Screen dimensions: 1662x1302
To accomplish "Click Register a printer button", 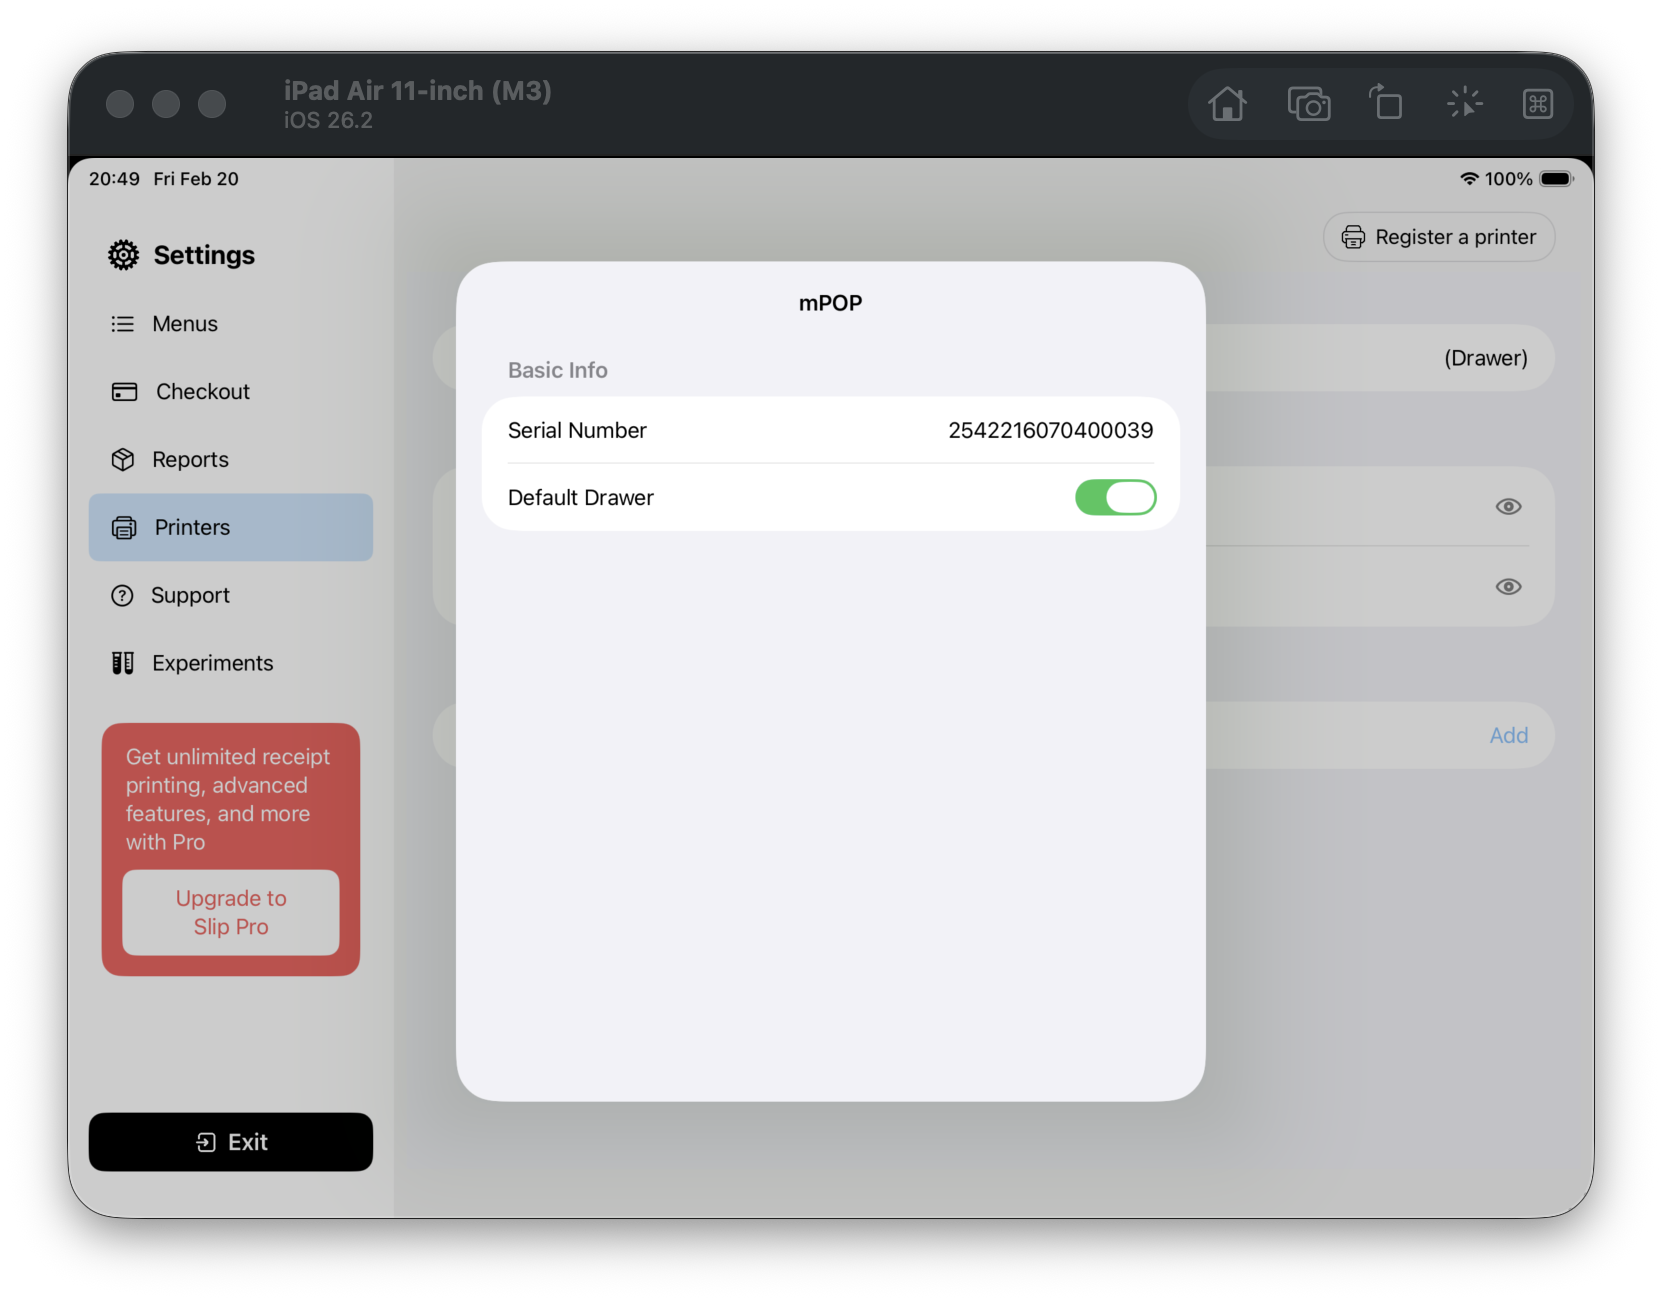I will point(1438,237).
